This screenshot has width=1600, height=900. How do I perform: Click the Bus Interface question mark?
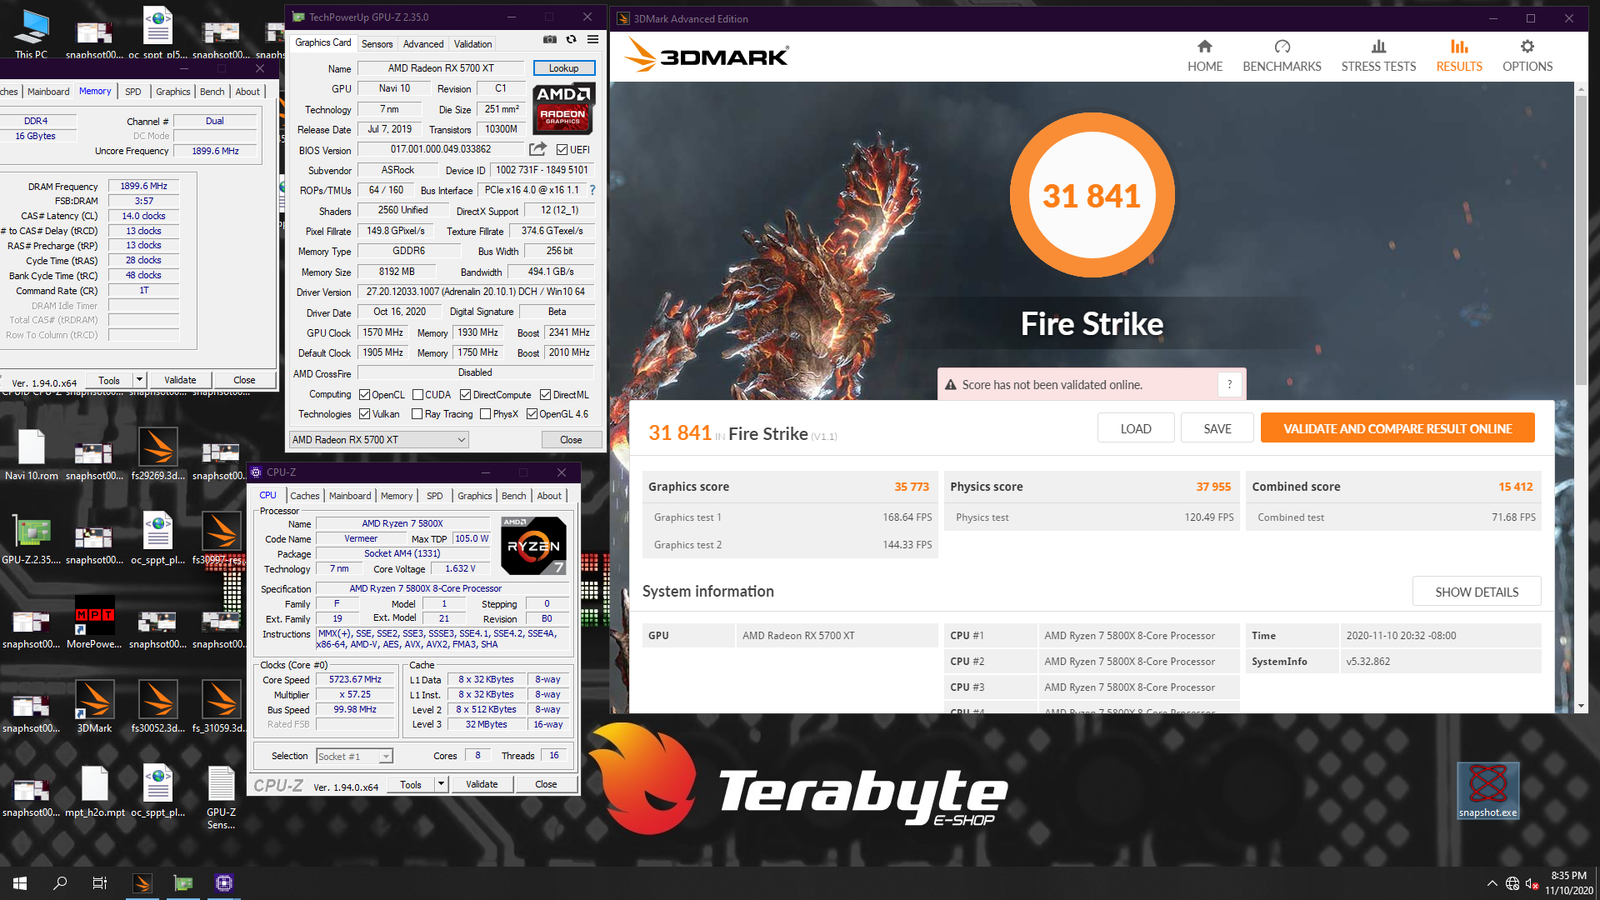point(592,190)
